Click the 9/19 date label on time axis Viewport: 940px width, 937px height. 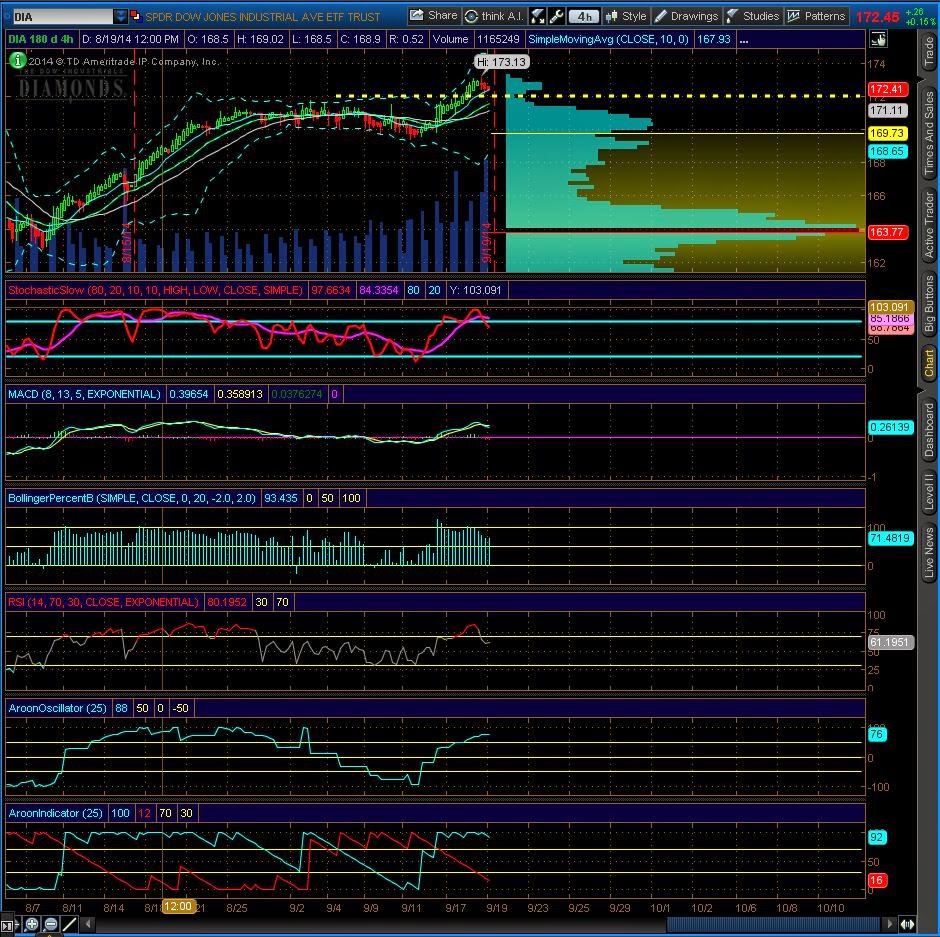(x=496, y=907)
